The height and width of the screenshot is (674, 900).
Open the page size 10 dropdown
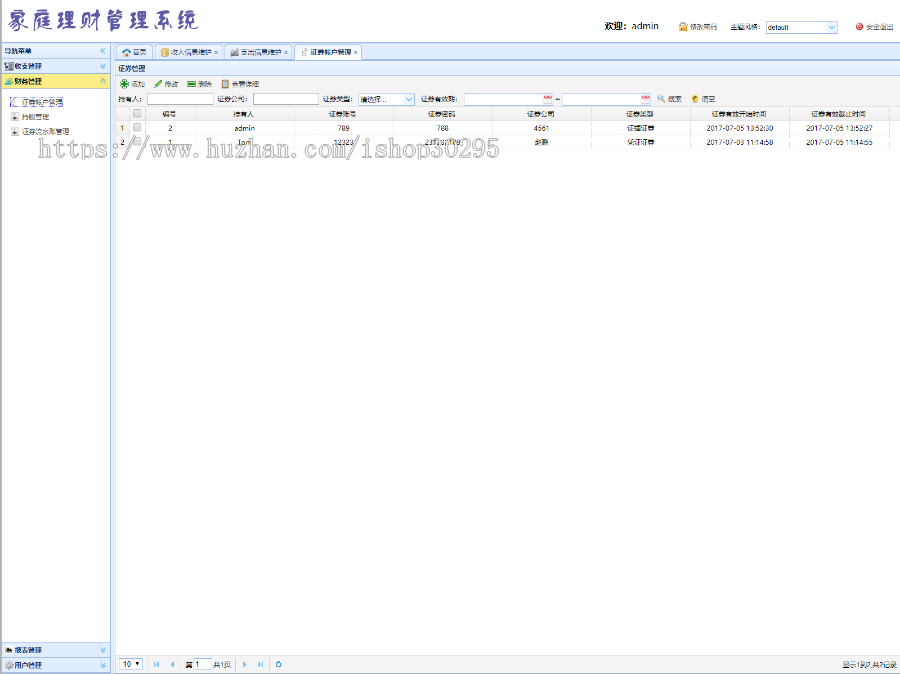pos(130,664)
